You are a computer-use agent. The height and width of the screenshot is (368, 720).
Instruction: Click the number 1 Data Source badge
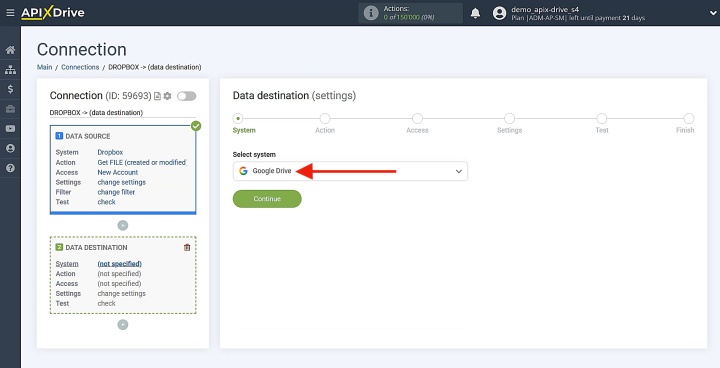coord(59,136)
